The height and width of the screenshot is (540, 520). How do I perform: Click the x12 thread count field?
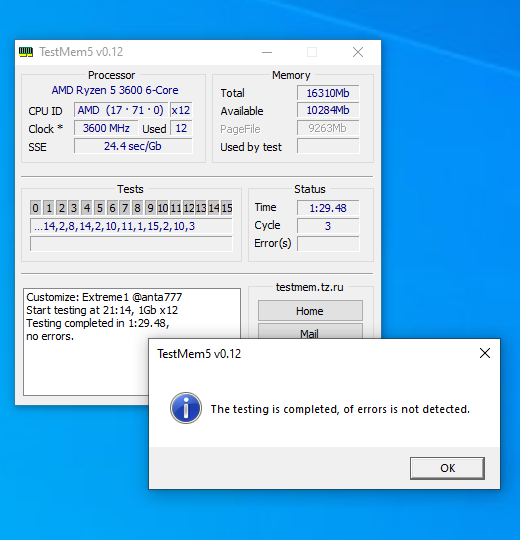tap(181, 110)
